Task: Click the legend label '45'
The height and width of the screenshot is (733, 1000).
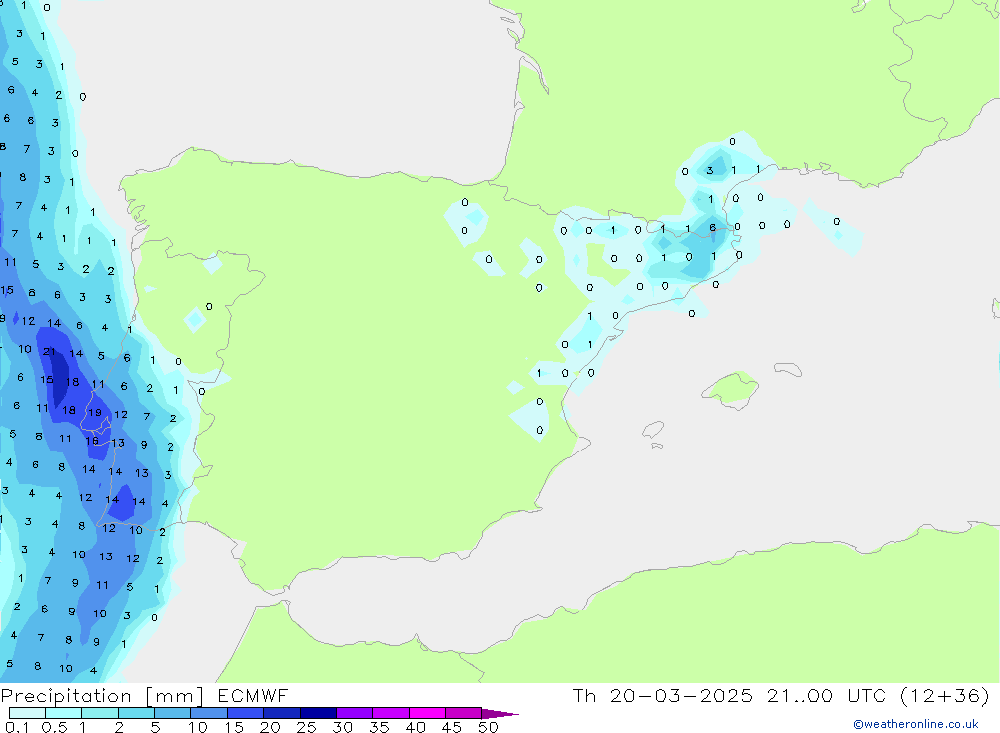Action: [452, 727]
